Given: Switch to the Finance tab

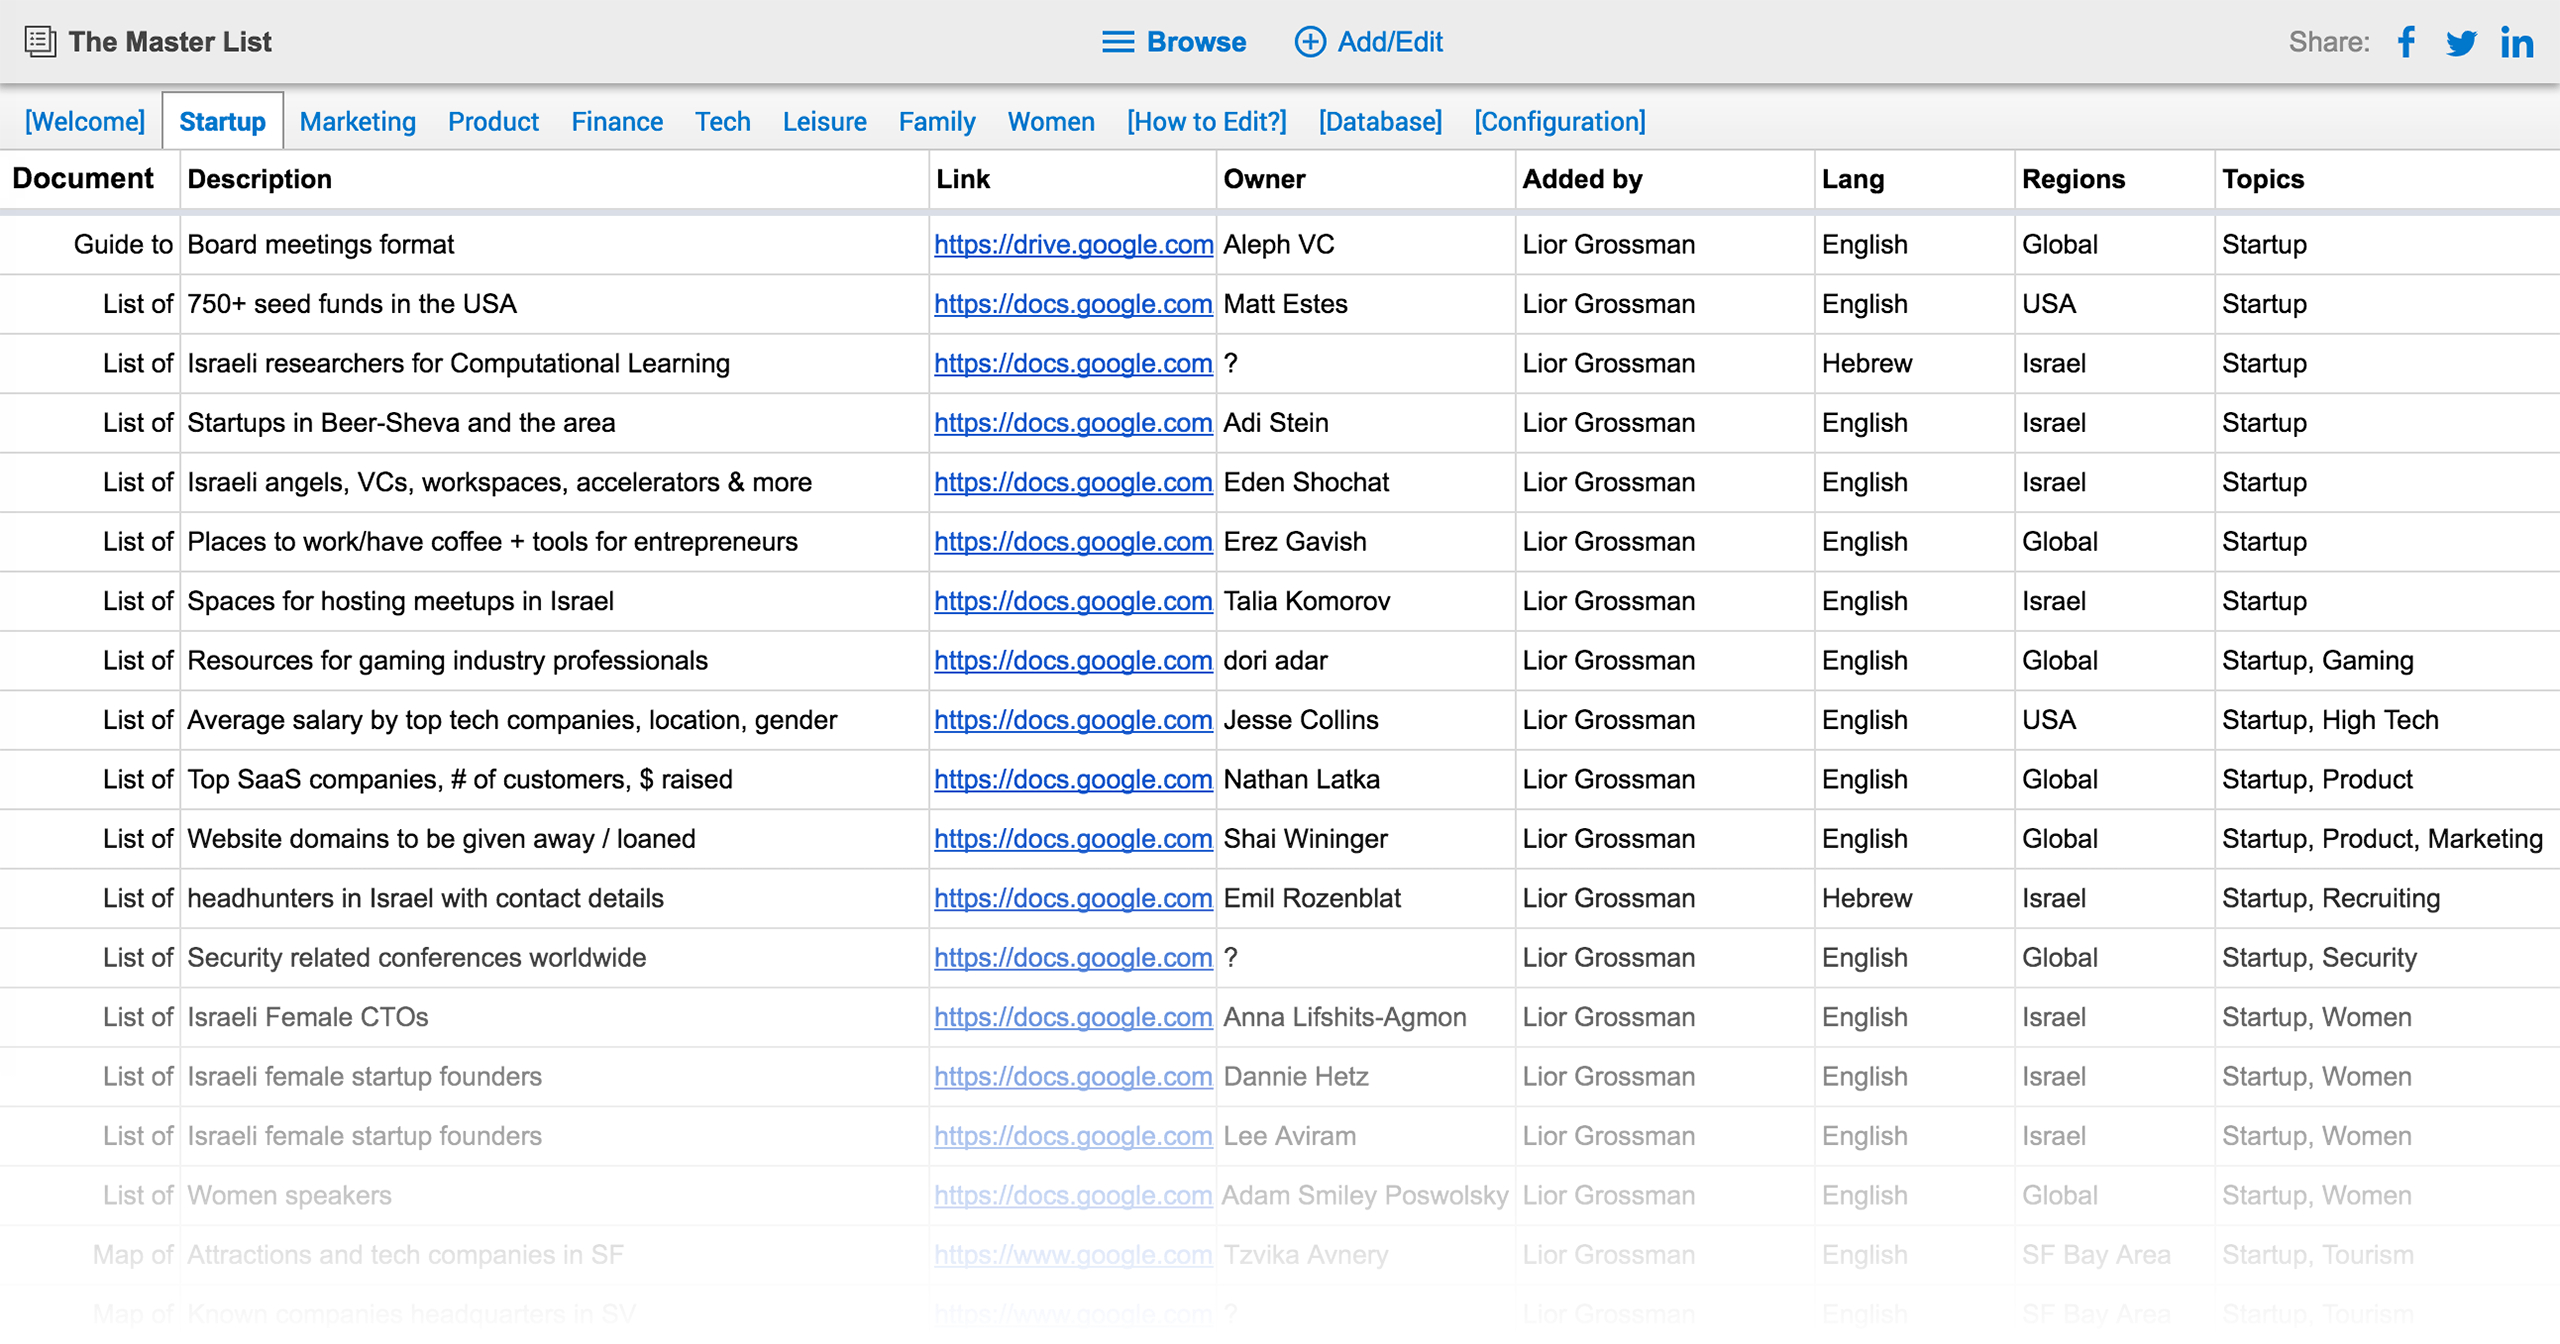Looking at the screenshot, I should (616, 122).
